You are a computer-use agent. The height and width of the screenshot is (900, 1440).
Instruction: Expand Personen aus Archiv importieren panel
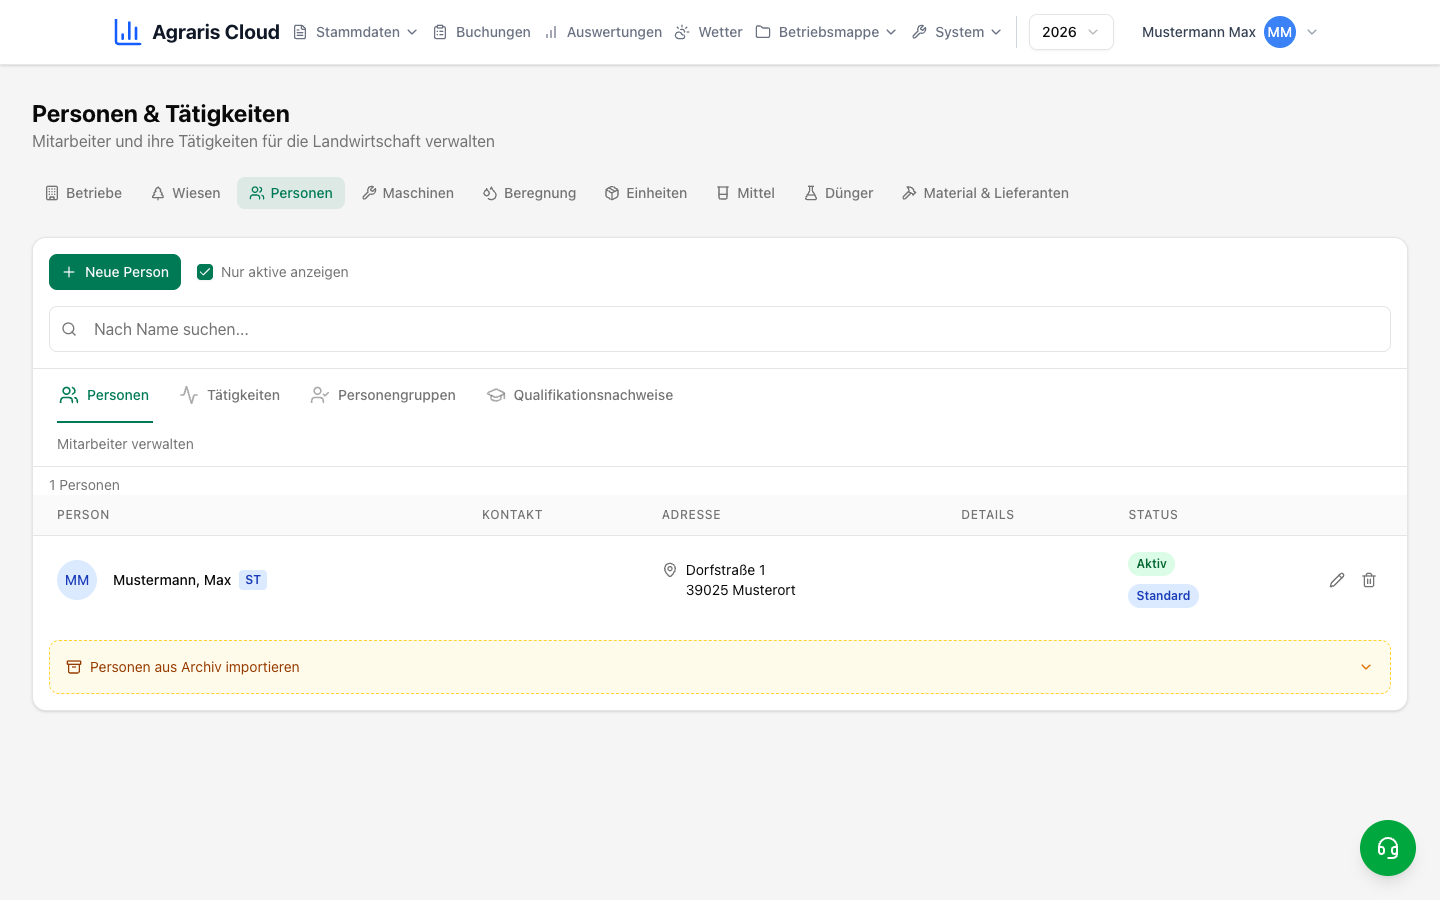[x=720, y=667]
